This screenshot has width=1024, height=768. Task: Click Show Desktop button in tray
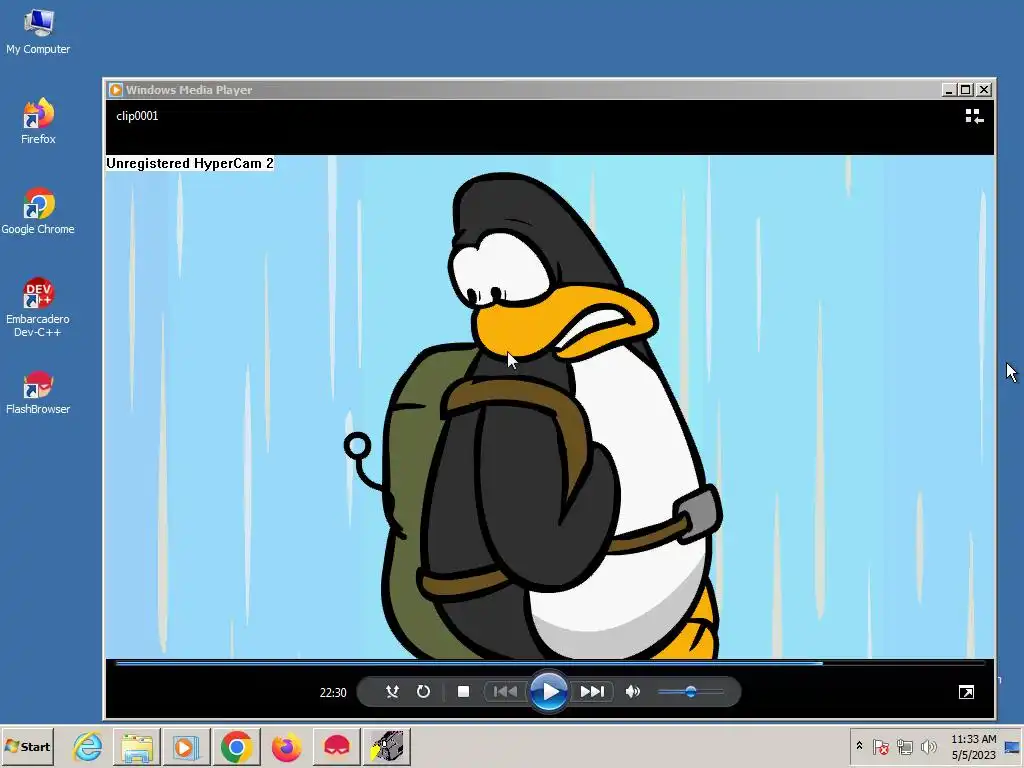pyautogui.click(x=1012, y=746)
